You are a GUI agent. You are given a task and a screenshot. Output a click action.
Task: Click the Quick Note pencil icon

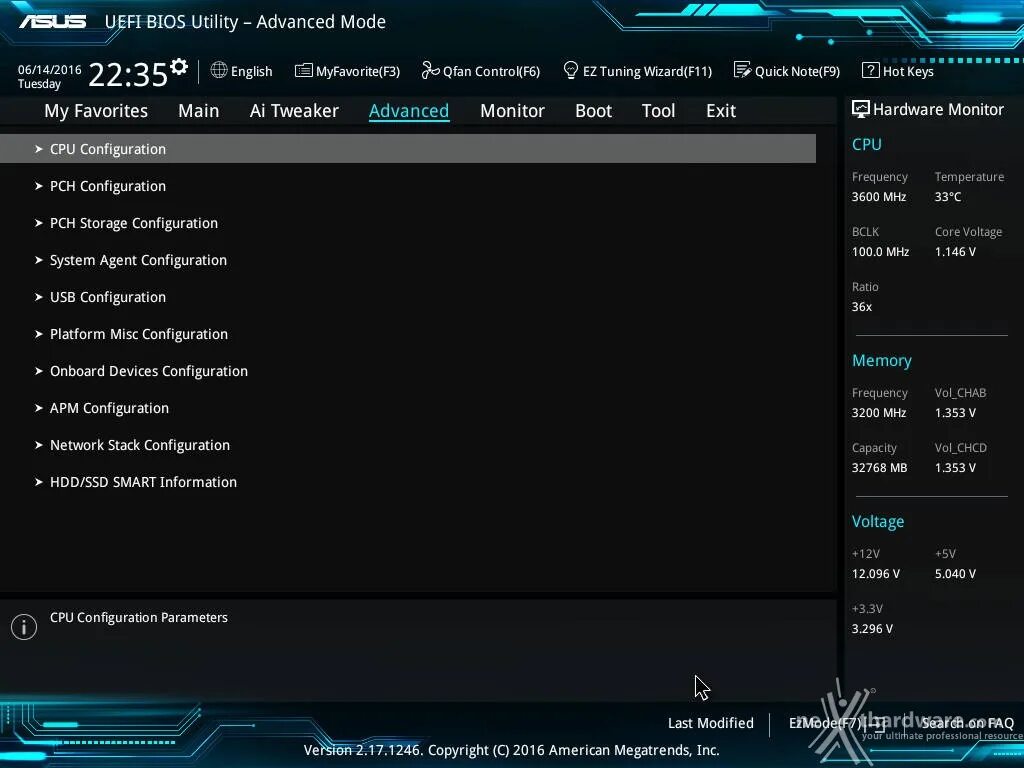click(x=742, y=70)
